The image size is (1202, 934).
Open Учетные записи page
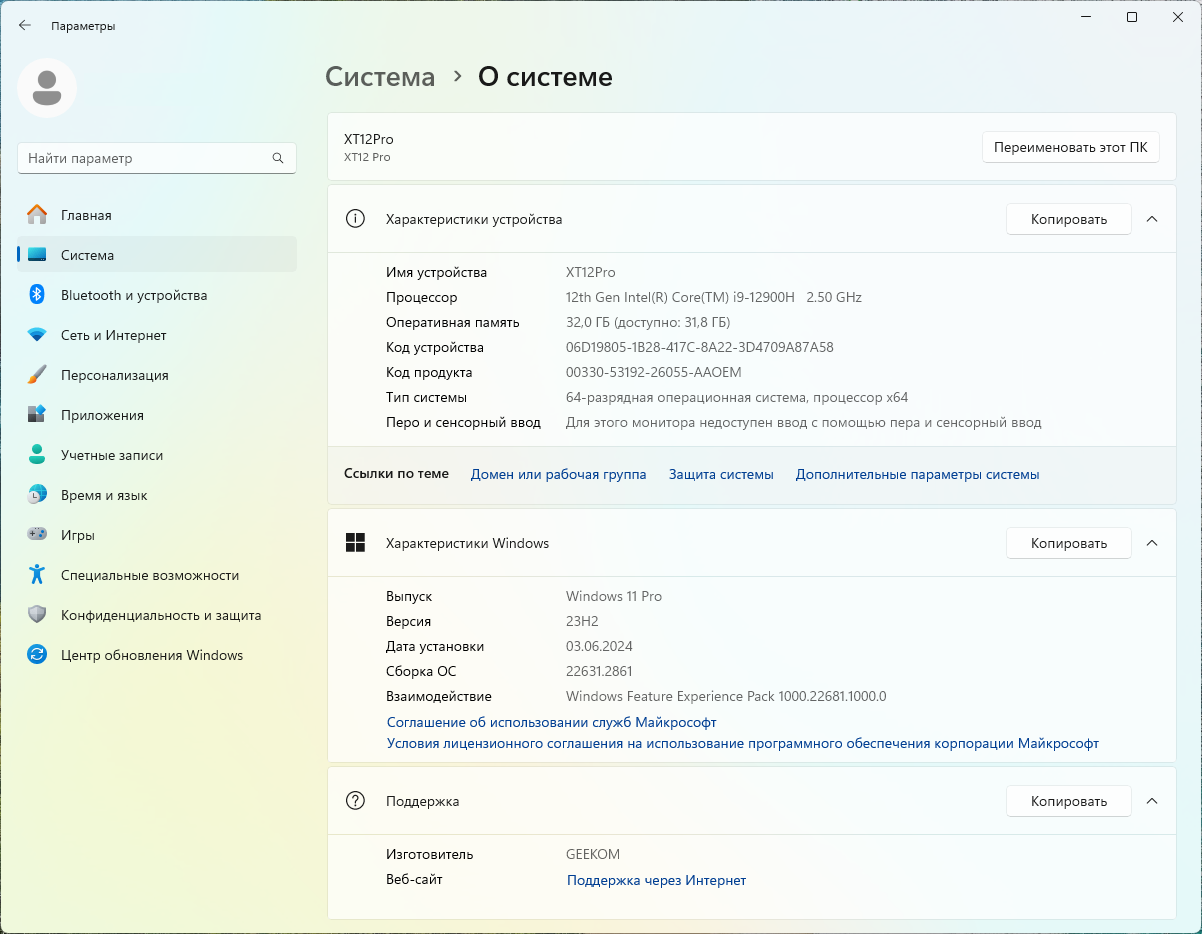pyautogui.click(x=157, y=455)
